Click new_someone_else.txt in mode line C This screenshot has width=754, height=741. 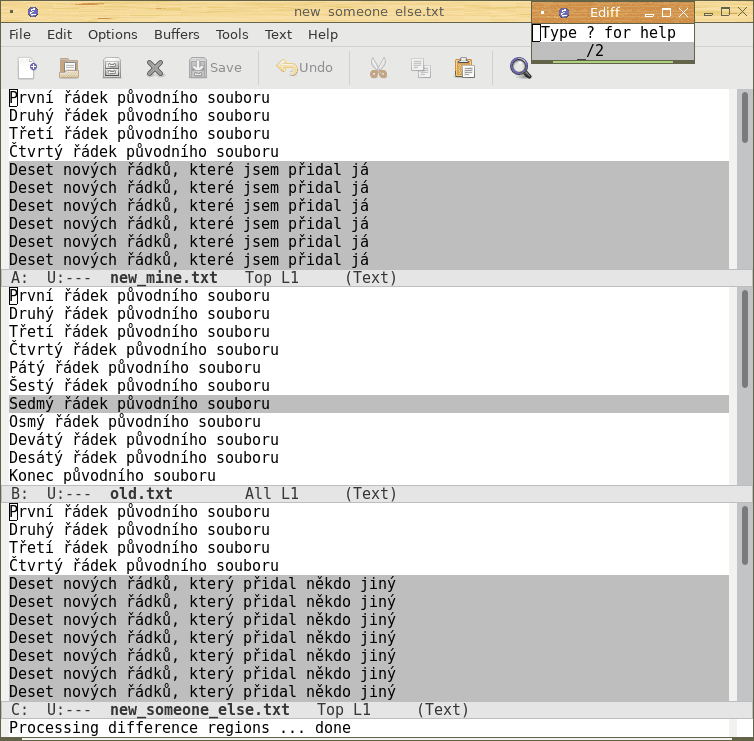tap(200, 710)
